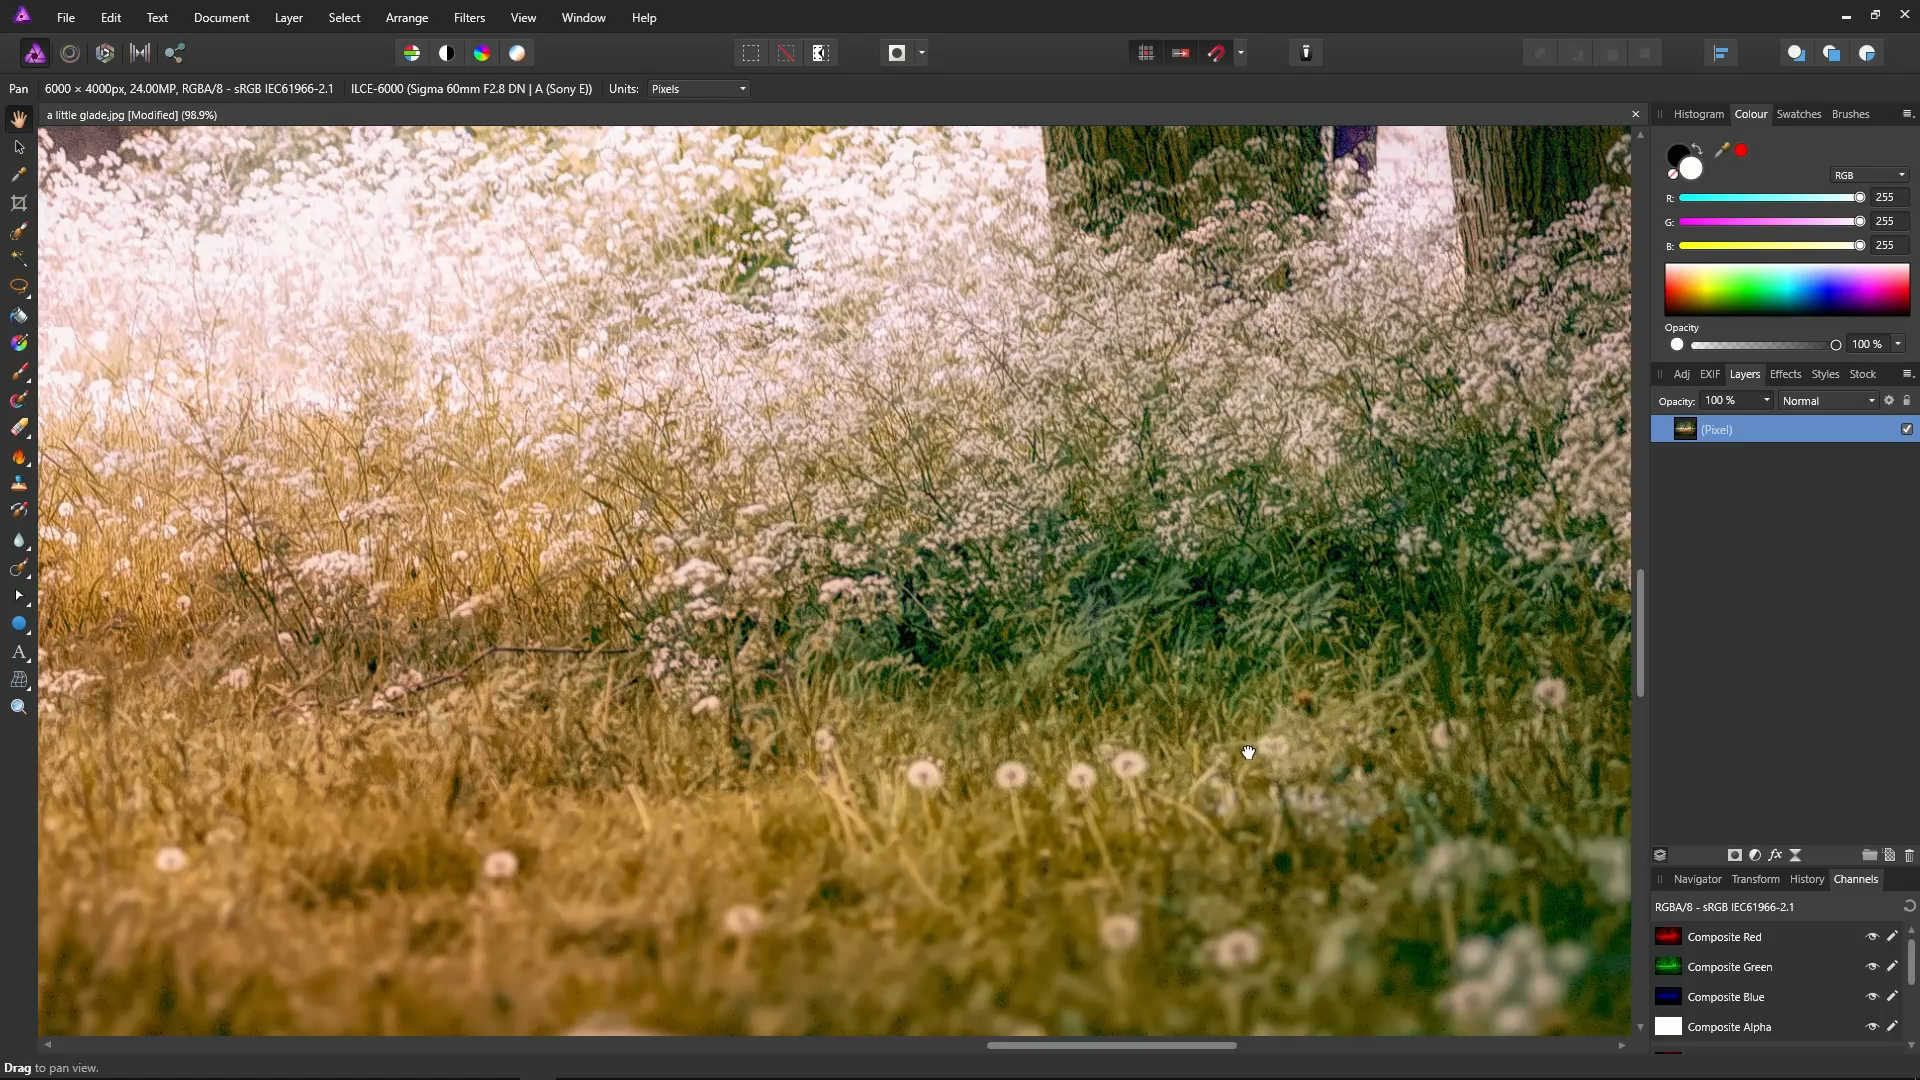The image size is (1920, 1080).
Task: Open the Normal blend mode dropdown
Action: point(1828,401)
